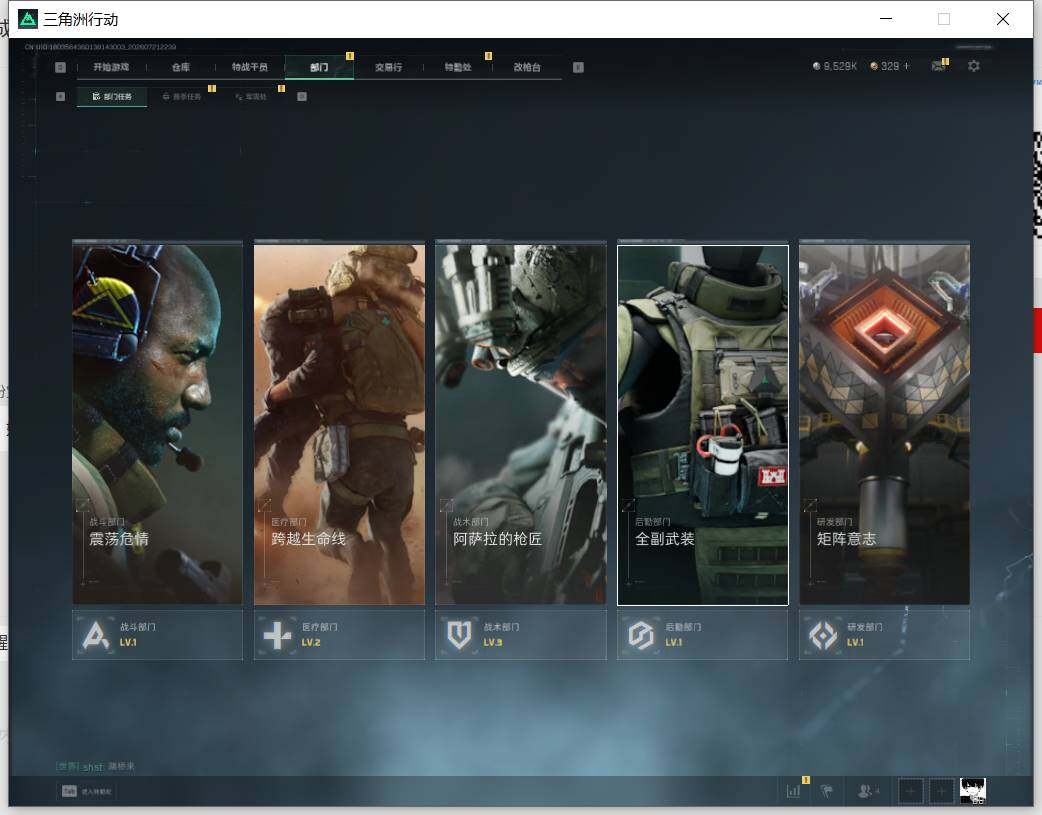The height and width of the screenshot is (815, 1042).
Task: Open the 全副武装 logistics department card
Action: coord(703,425)
